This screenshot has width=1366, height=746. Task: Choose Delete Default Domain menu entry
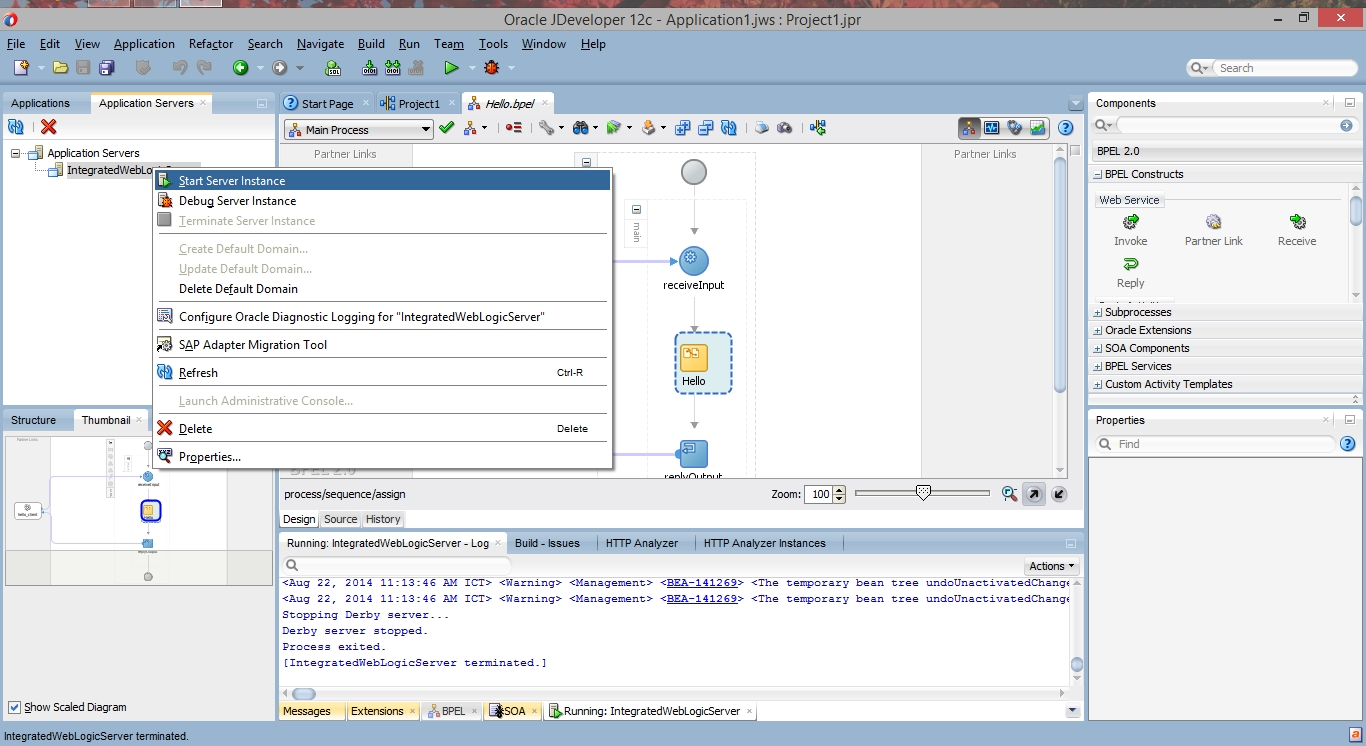coord(382,289)
